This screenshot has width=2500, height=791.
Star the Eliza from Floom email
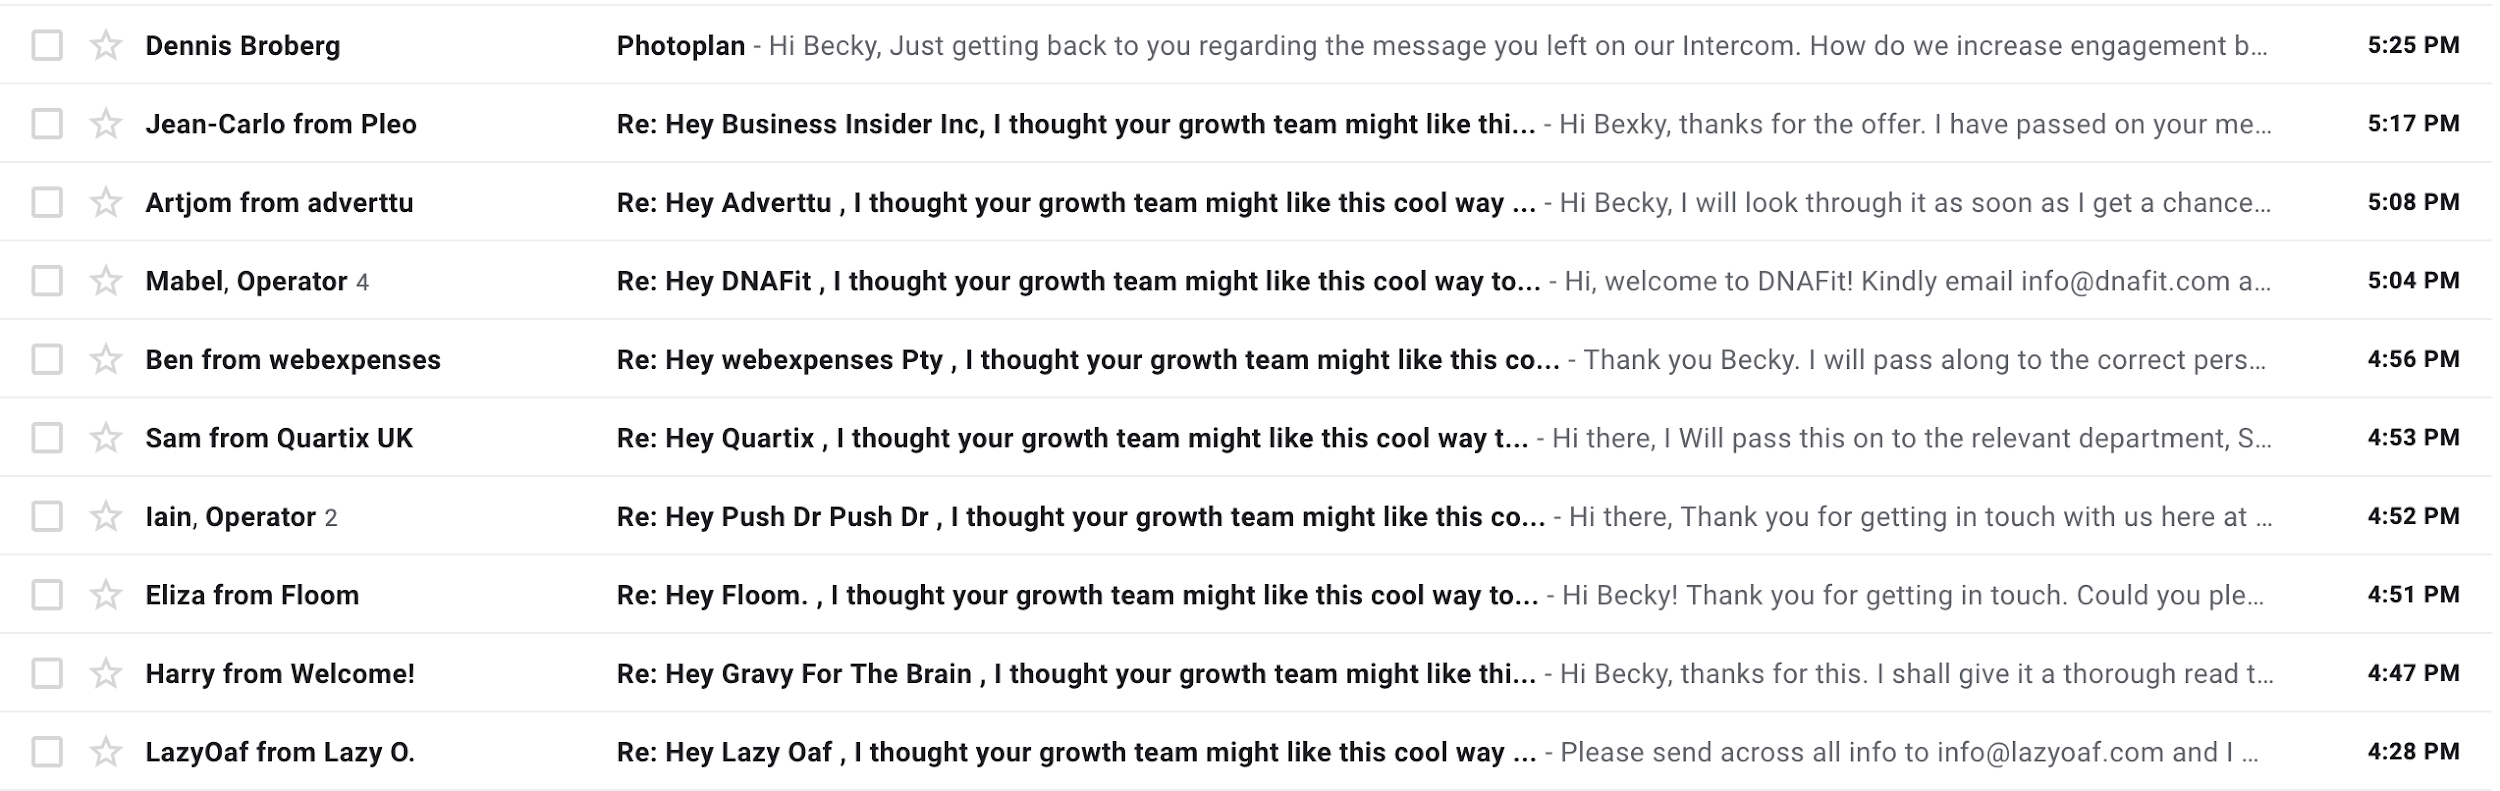point(105,595)
